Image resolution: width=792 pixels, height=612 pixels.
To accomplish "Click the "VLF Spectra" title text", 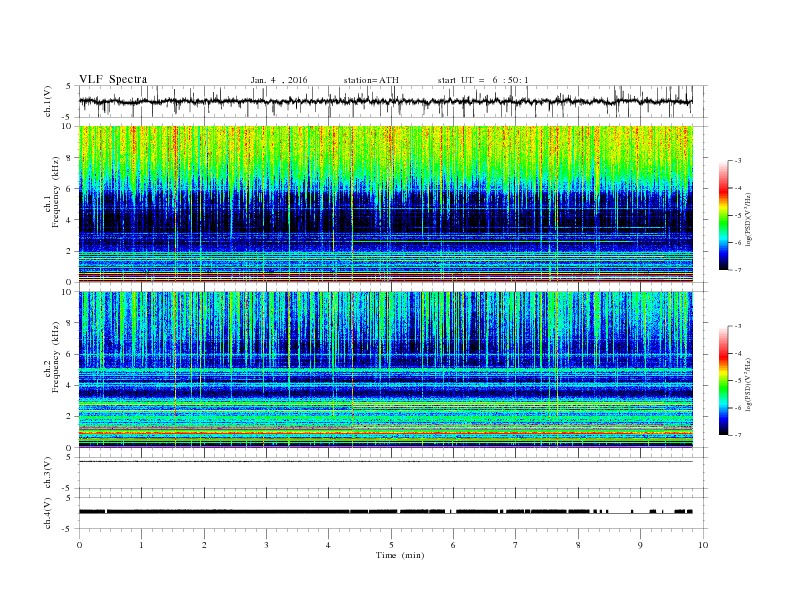I will coord(113,79).
